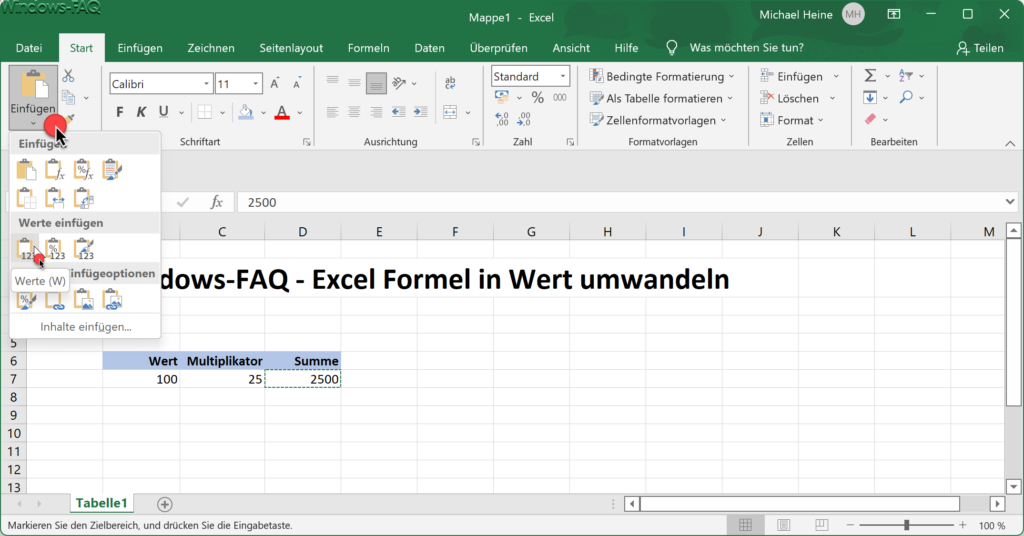The height and width of the screenshot is (536, 1024).
Task: Click the Increase Font Size icon
Action: [275, 84]
